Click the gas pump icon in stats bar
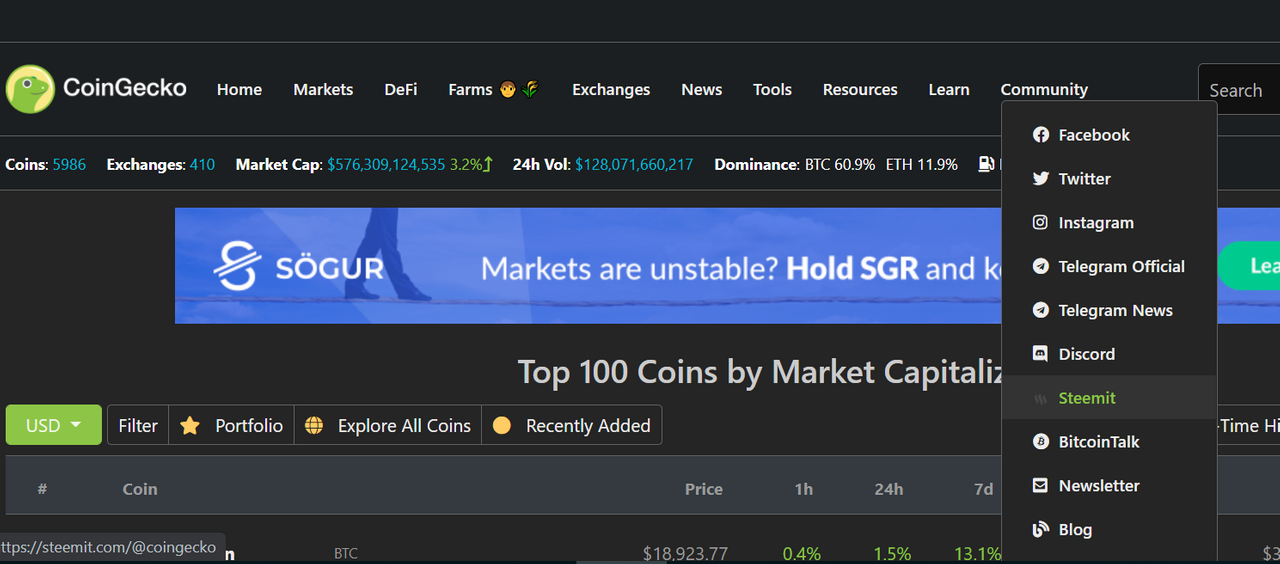Viewport: 1280px width, 564px height. (x=986, y=164)
